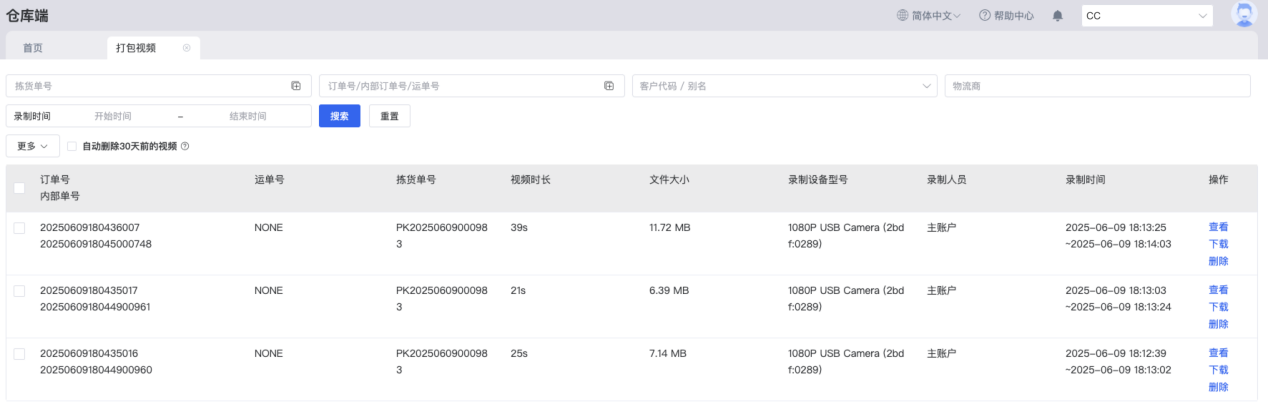Click the expand icon in 拣货单号 field

tap(296, 86)
